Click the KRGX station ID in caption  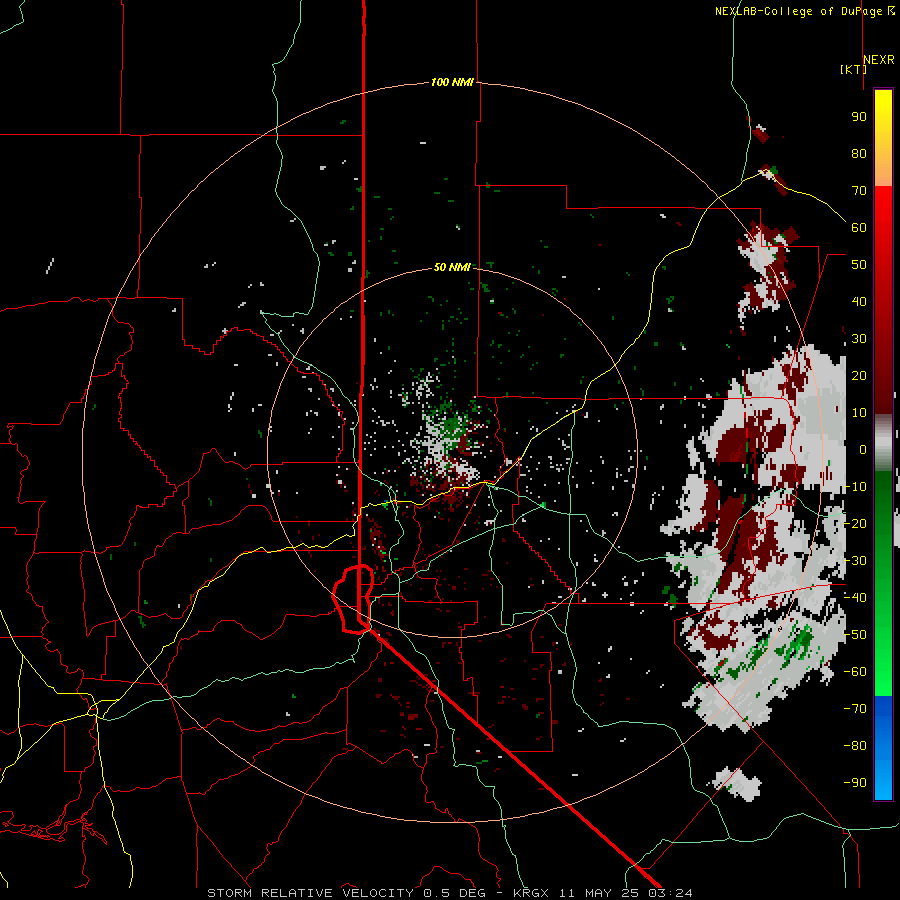click(x=532, y=893)
